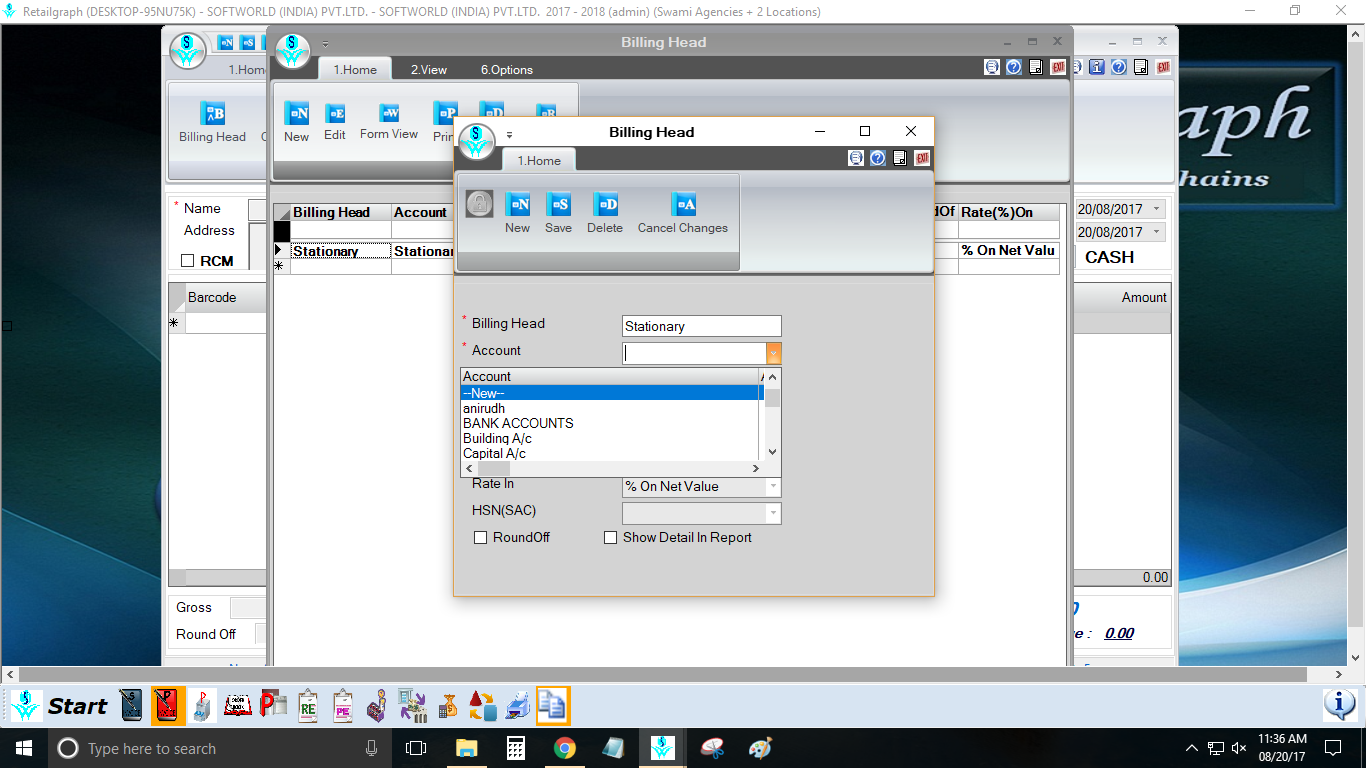
Task: Tick the RCM checkbox in back window
Action: coord(187,261)
